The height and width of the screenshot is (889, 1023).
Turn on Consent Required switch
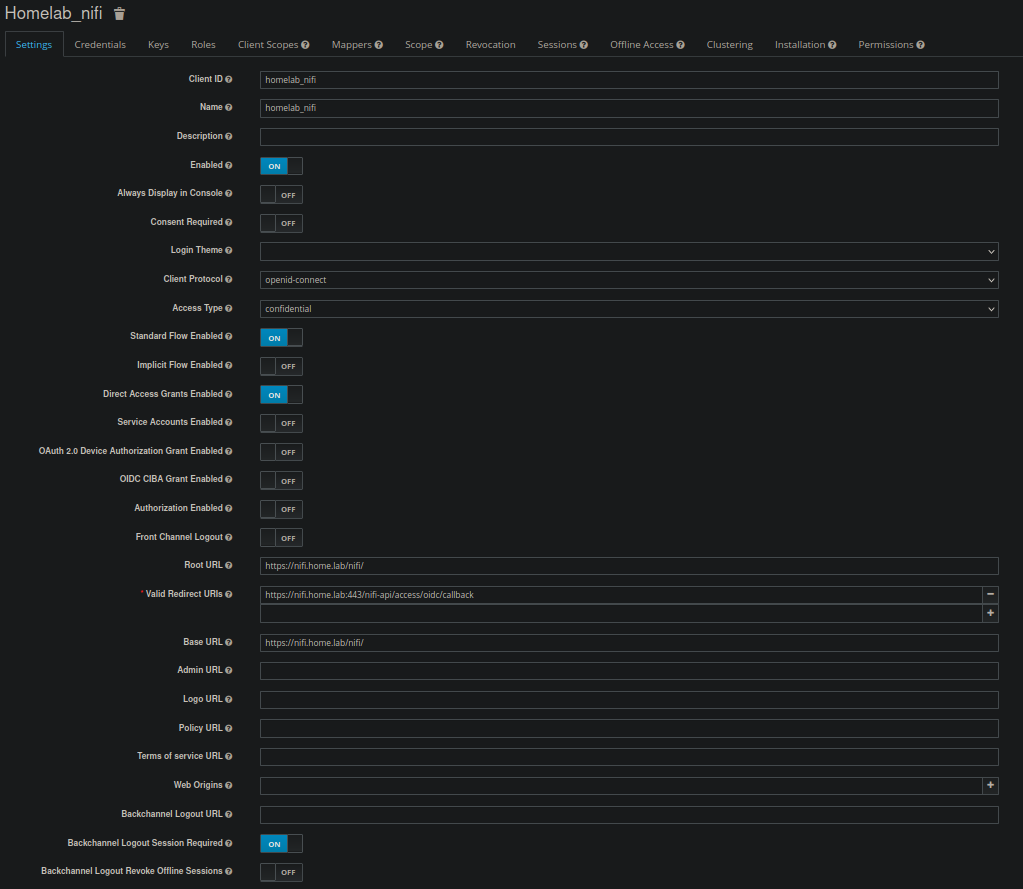[281, 223]
